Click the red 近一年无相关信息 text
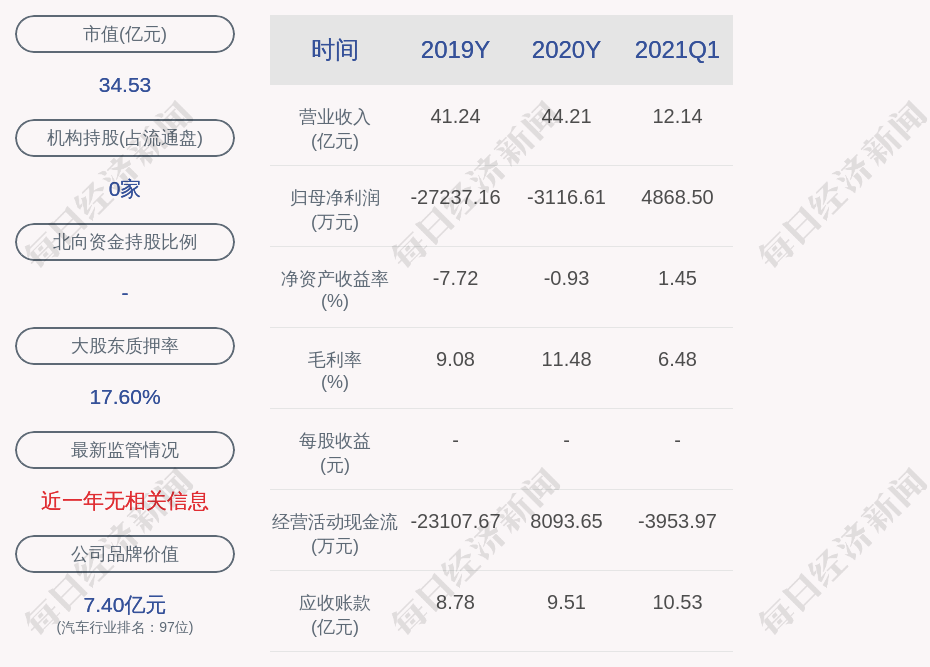This screenshot has width=930, height=667. (125, 502)
